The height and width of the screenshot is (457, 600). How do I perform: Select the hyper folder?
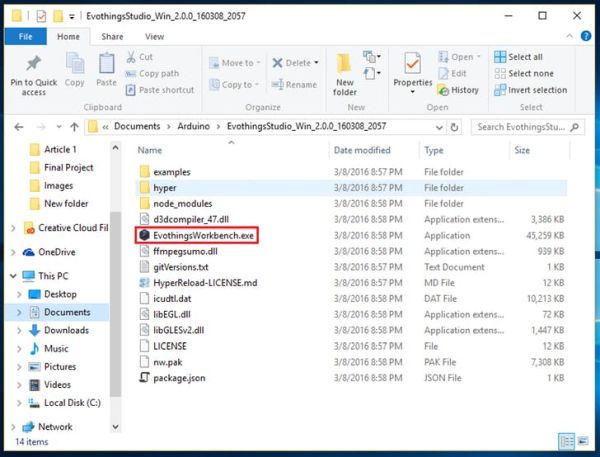click(x=351, y=188)
